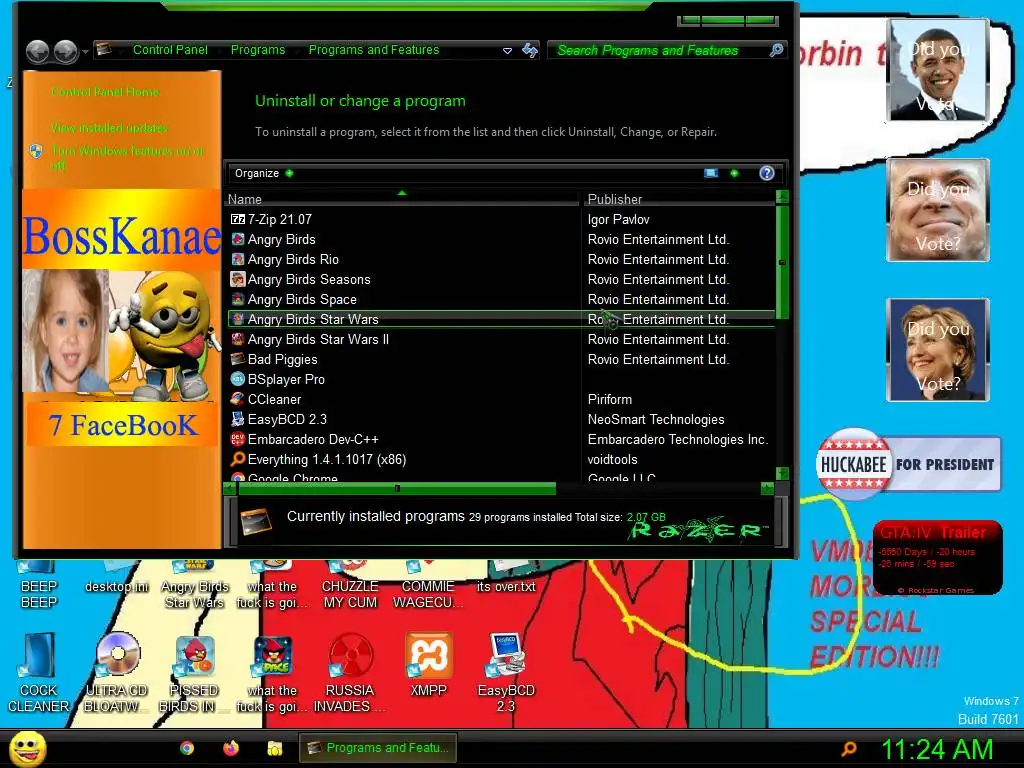Select the EasyBCD 2.3 list icon

(x=238, y=419)
